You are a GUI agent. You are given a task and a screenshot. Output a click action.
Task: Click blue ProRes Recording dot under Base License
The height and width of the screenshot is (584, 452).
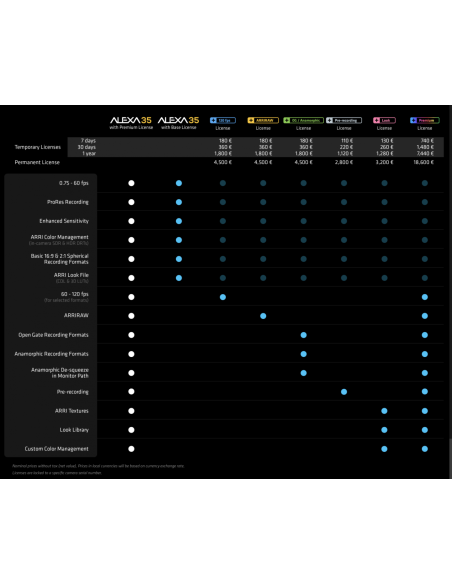tap(179, 202)
